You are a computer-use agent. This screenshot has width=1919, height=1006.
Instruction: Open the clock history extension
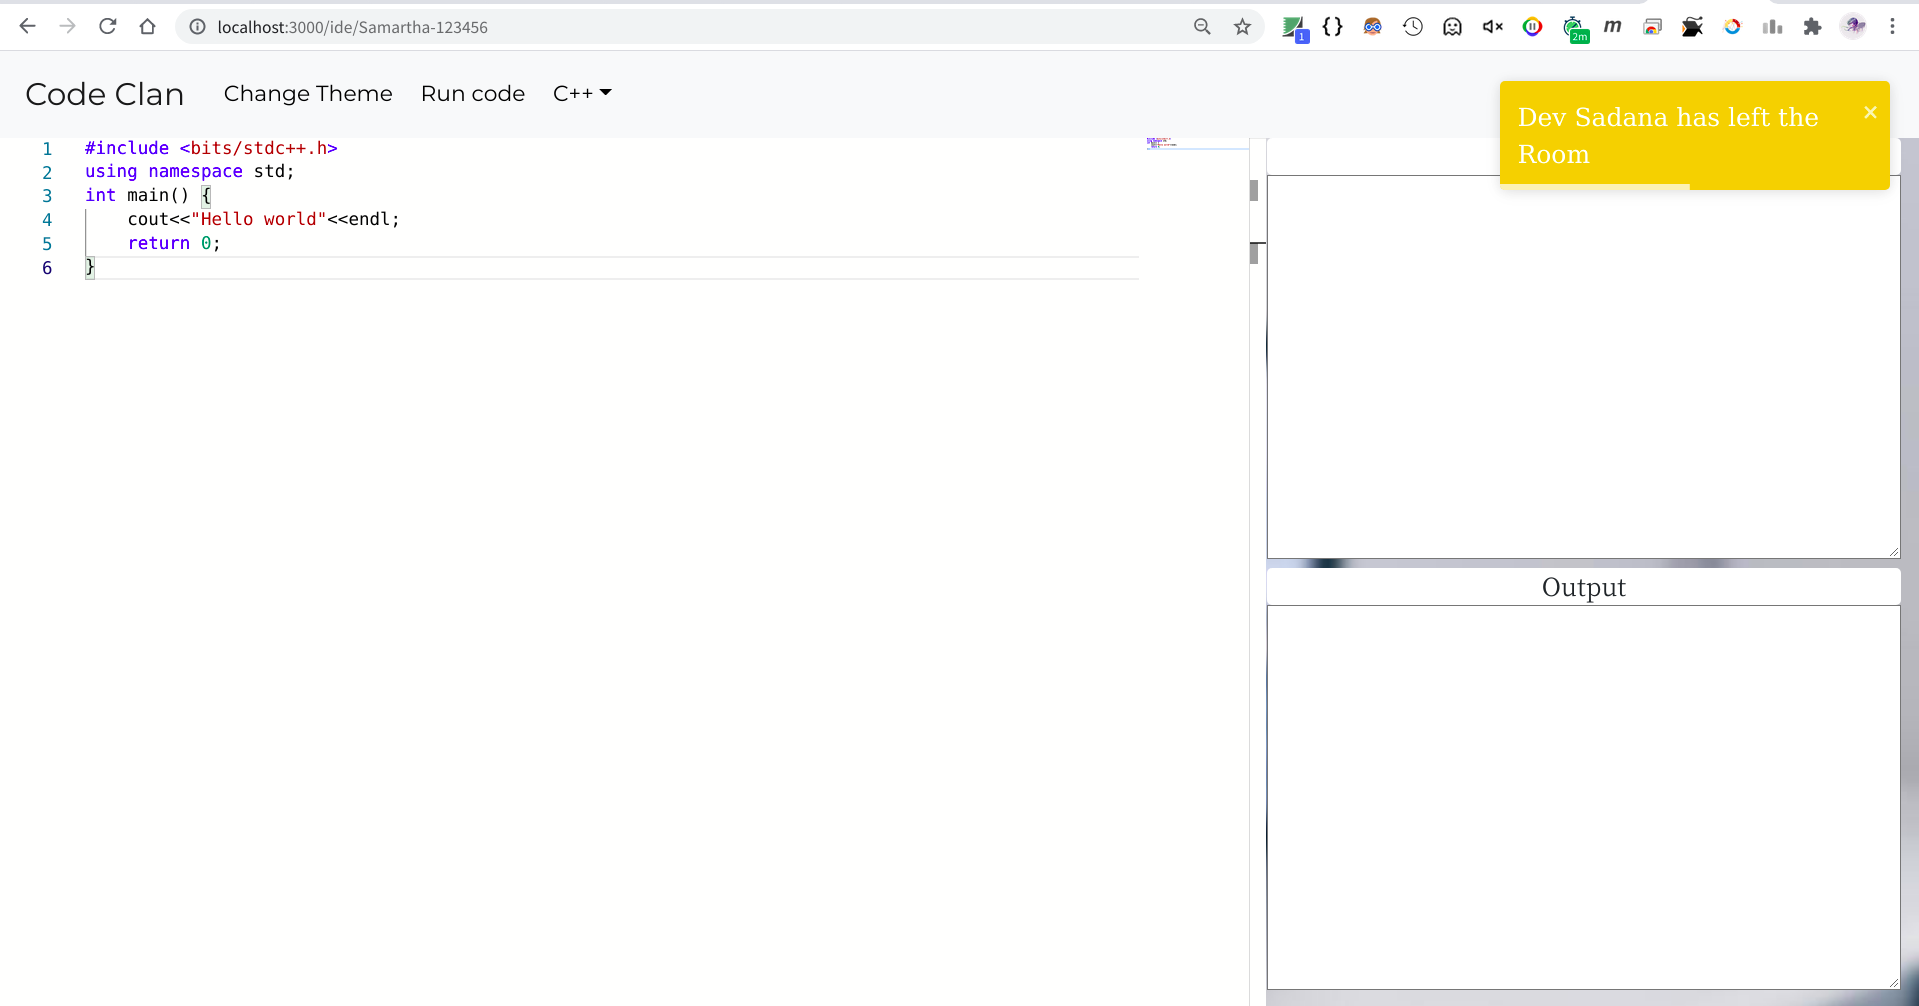click(x=1412, y=27)
